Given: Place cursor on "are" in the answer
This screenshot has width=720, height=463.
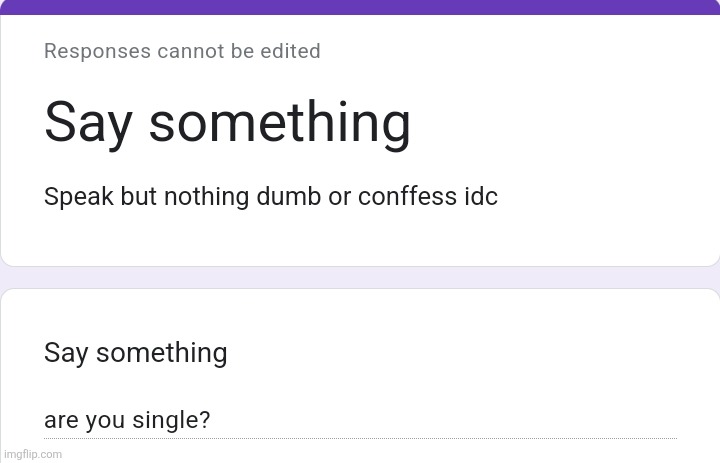Looking at the screenshot, I should 60,421.
